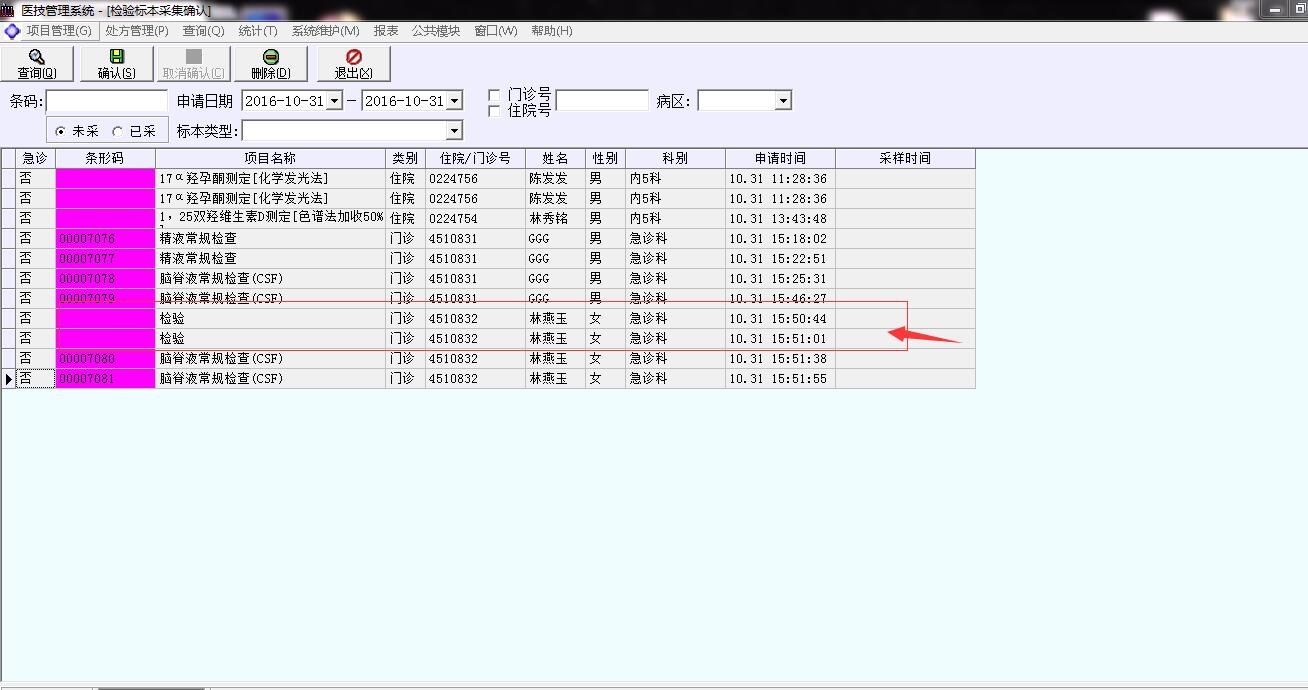Open the 系统维护(M) menu
The image size is (1308, 690).
pos(325,31)
